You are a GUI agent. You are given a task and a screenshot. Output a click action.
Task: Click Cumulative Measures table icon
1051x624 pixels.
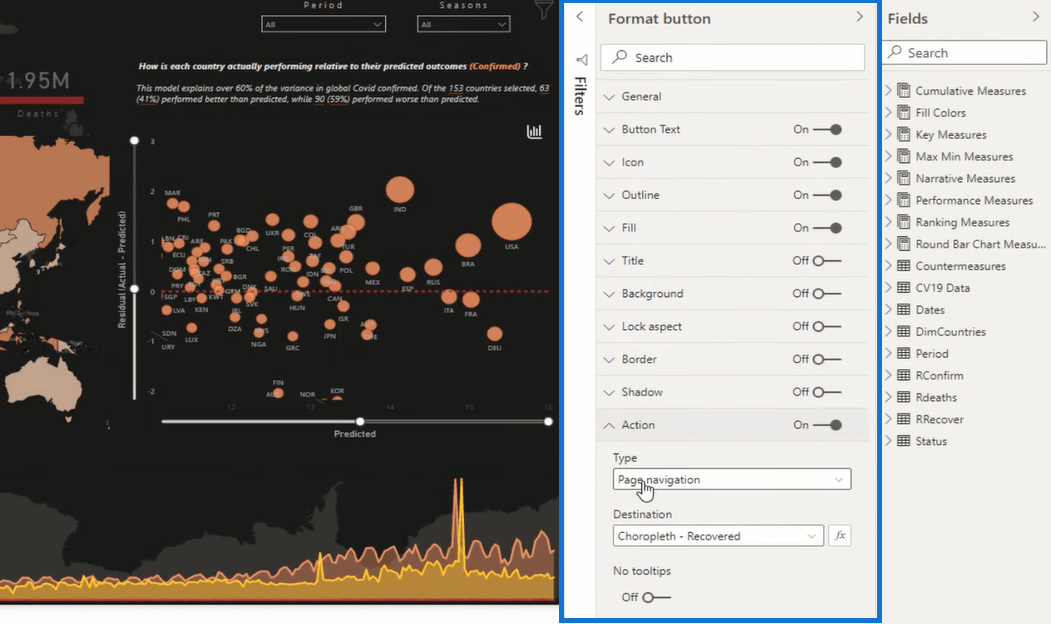pos(904,90)
